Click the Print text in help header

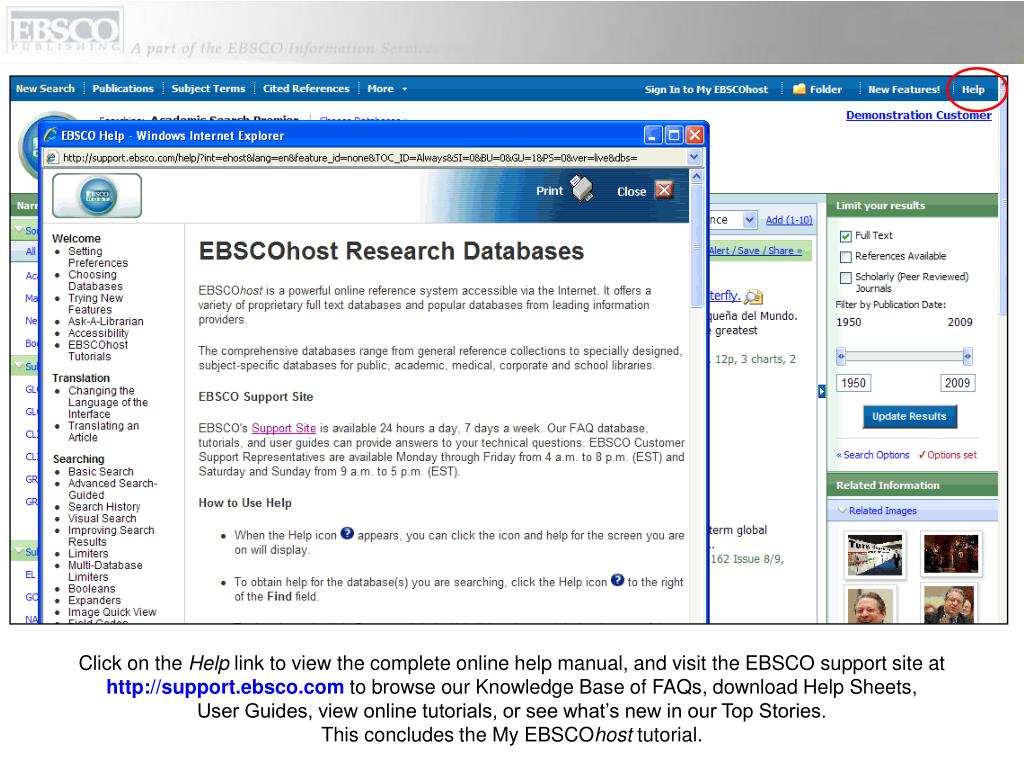[x=549, y=191]
